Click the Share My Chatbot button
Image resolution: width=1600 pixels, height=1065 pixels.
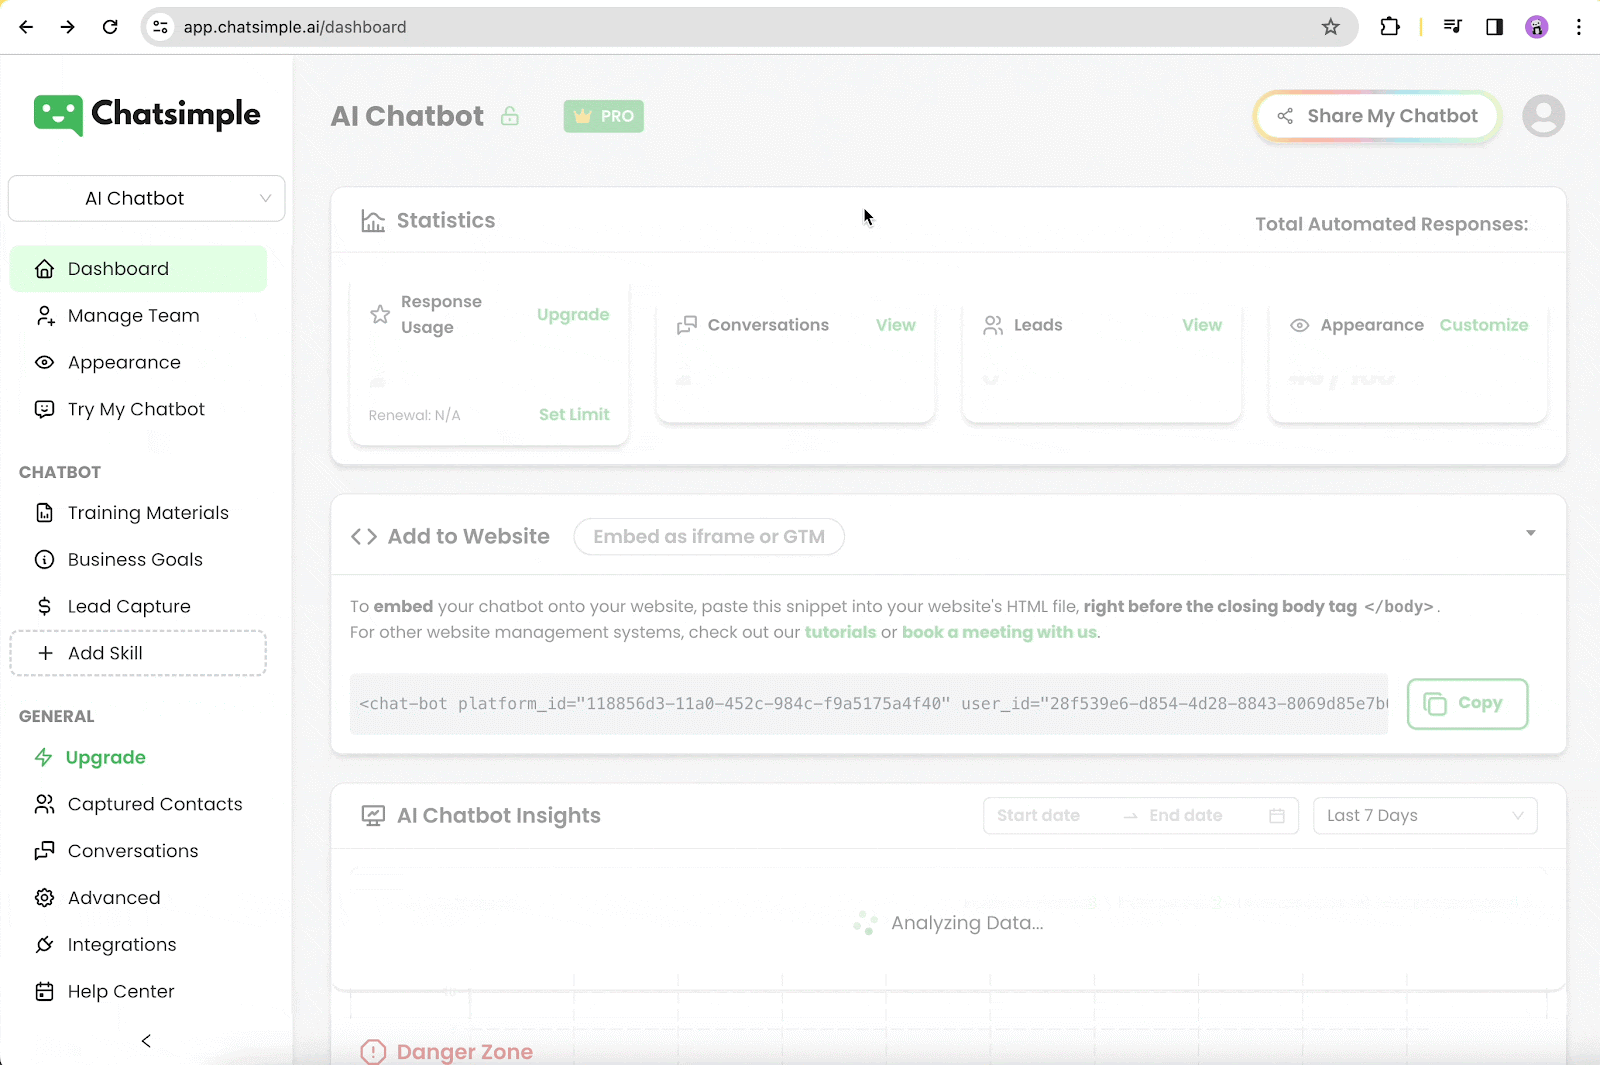(1377, 116)
